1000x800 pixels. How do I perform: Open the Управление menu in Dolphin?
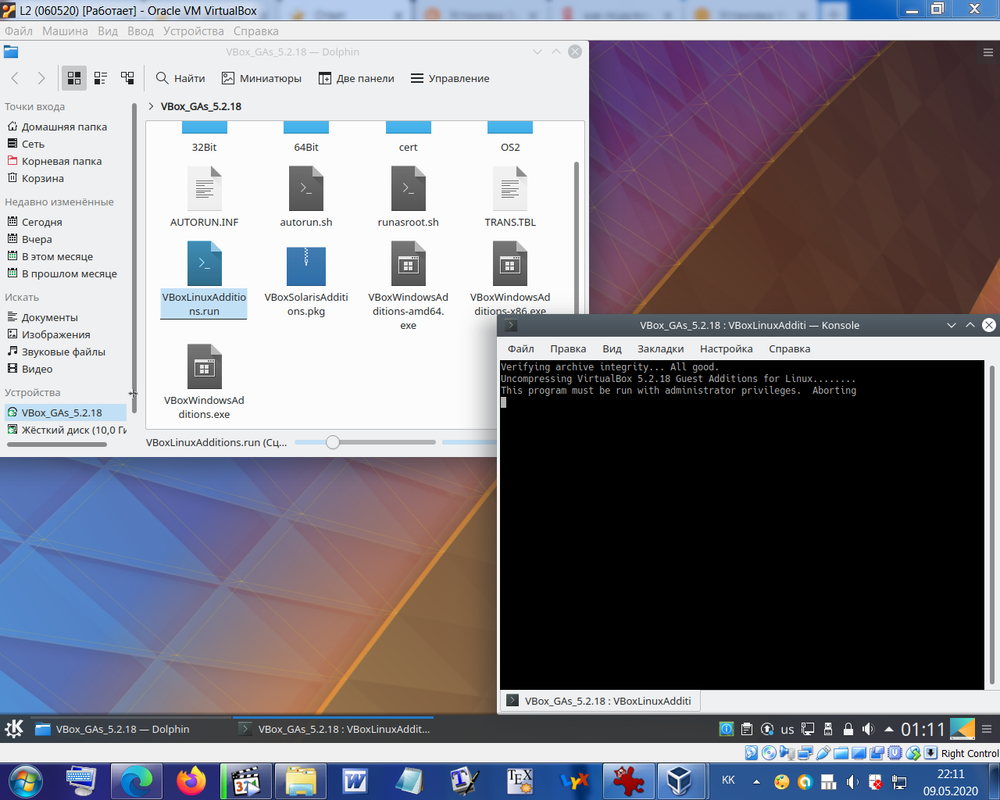[450, 78]
